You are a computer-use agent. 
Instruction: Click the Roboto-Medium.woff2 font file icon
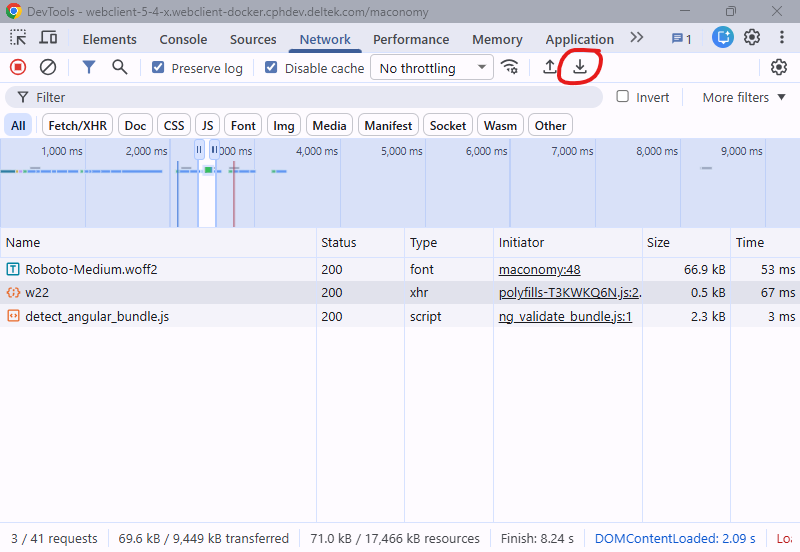pos(13,269)
